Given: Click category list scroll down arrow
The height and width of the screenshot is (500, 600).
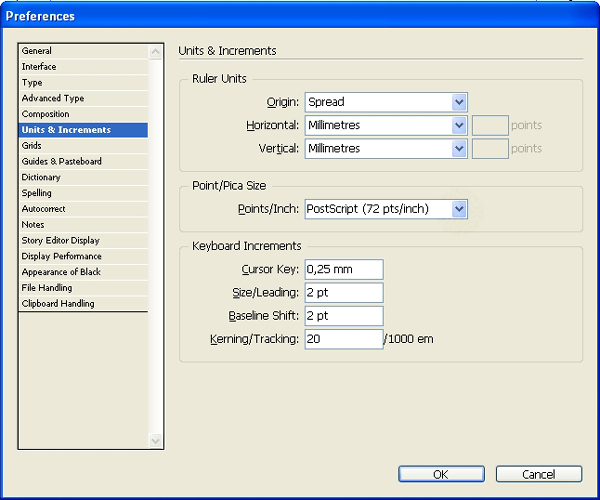Looking at the screenshot, I should coord(155,441).
